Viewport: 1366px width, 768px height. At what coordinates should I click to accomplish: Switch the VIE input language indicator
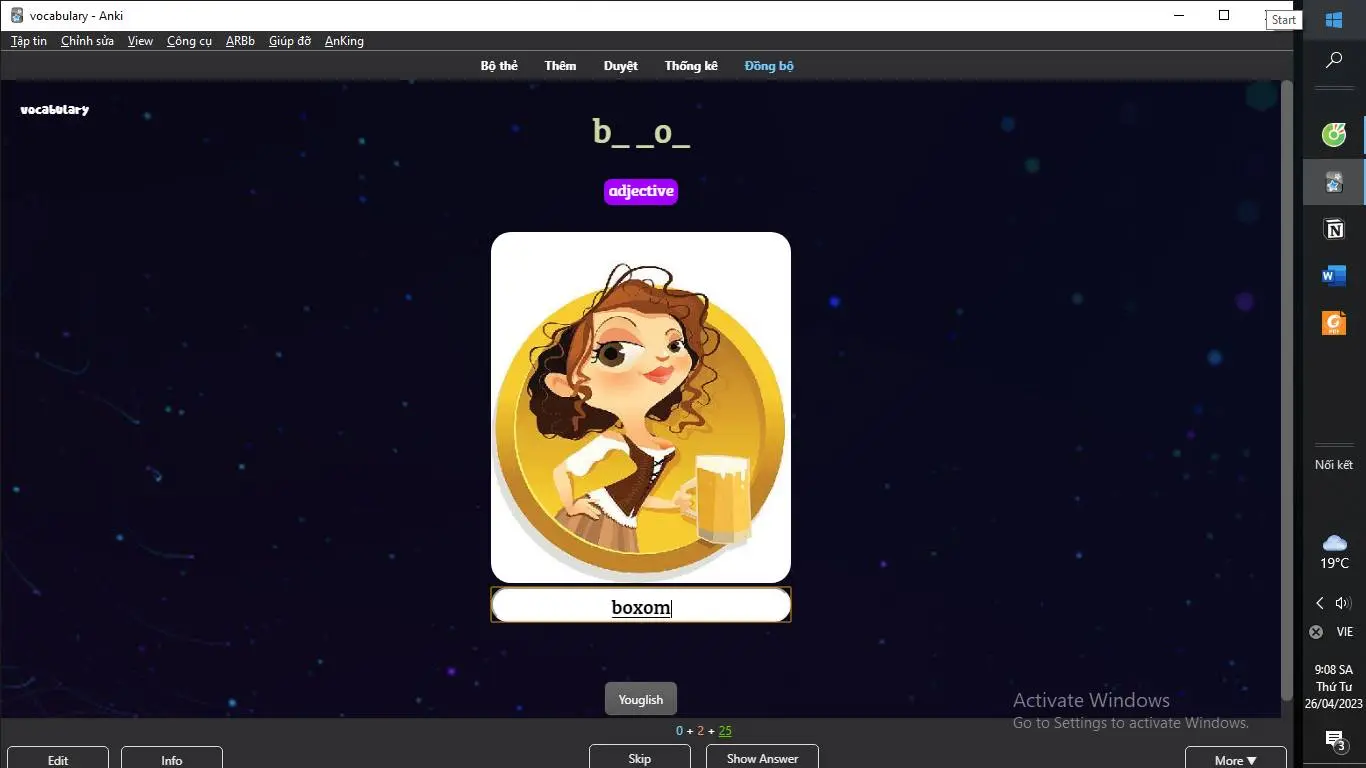[x=1344, y=632]
